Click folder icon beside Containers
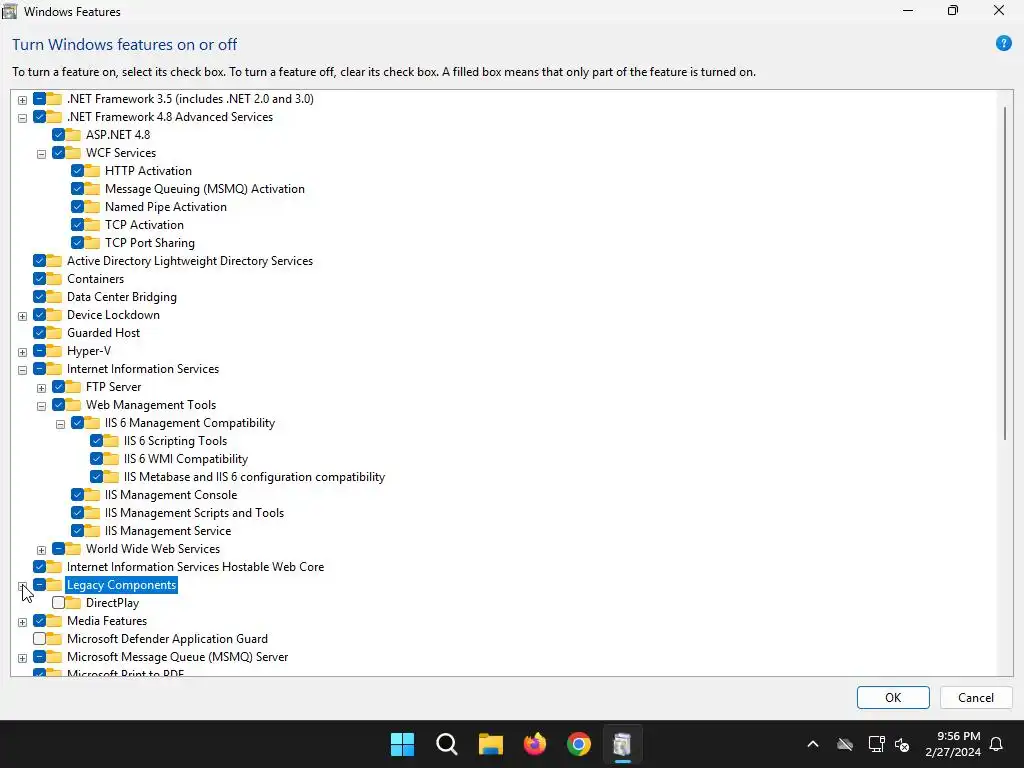The height and width of the screenshot is (768, 1024). 54,279
